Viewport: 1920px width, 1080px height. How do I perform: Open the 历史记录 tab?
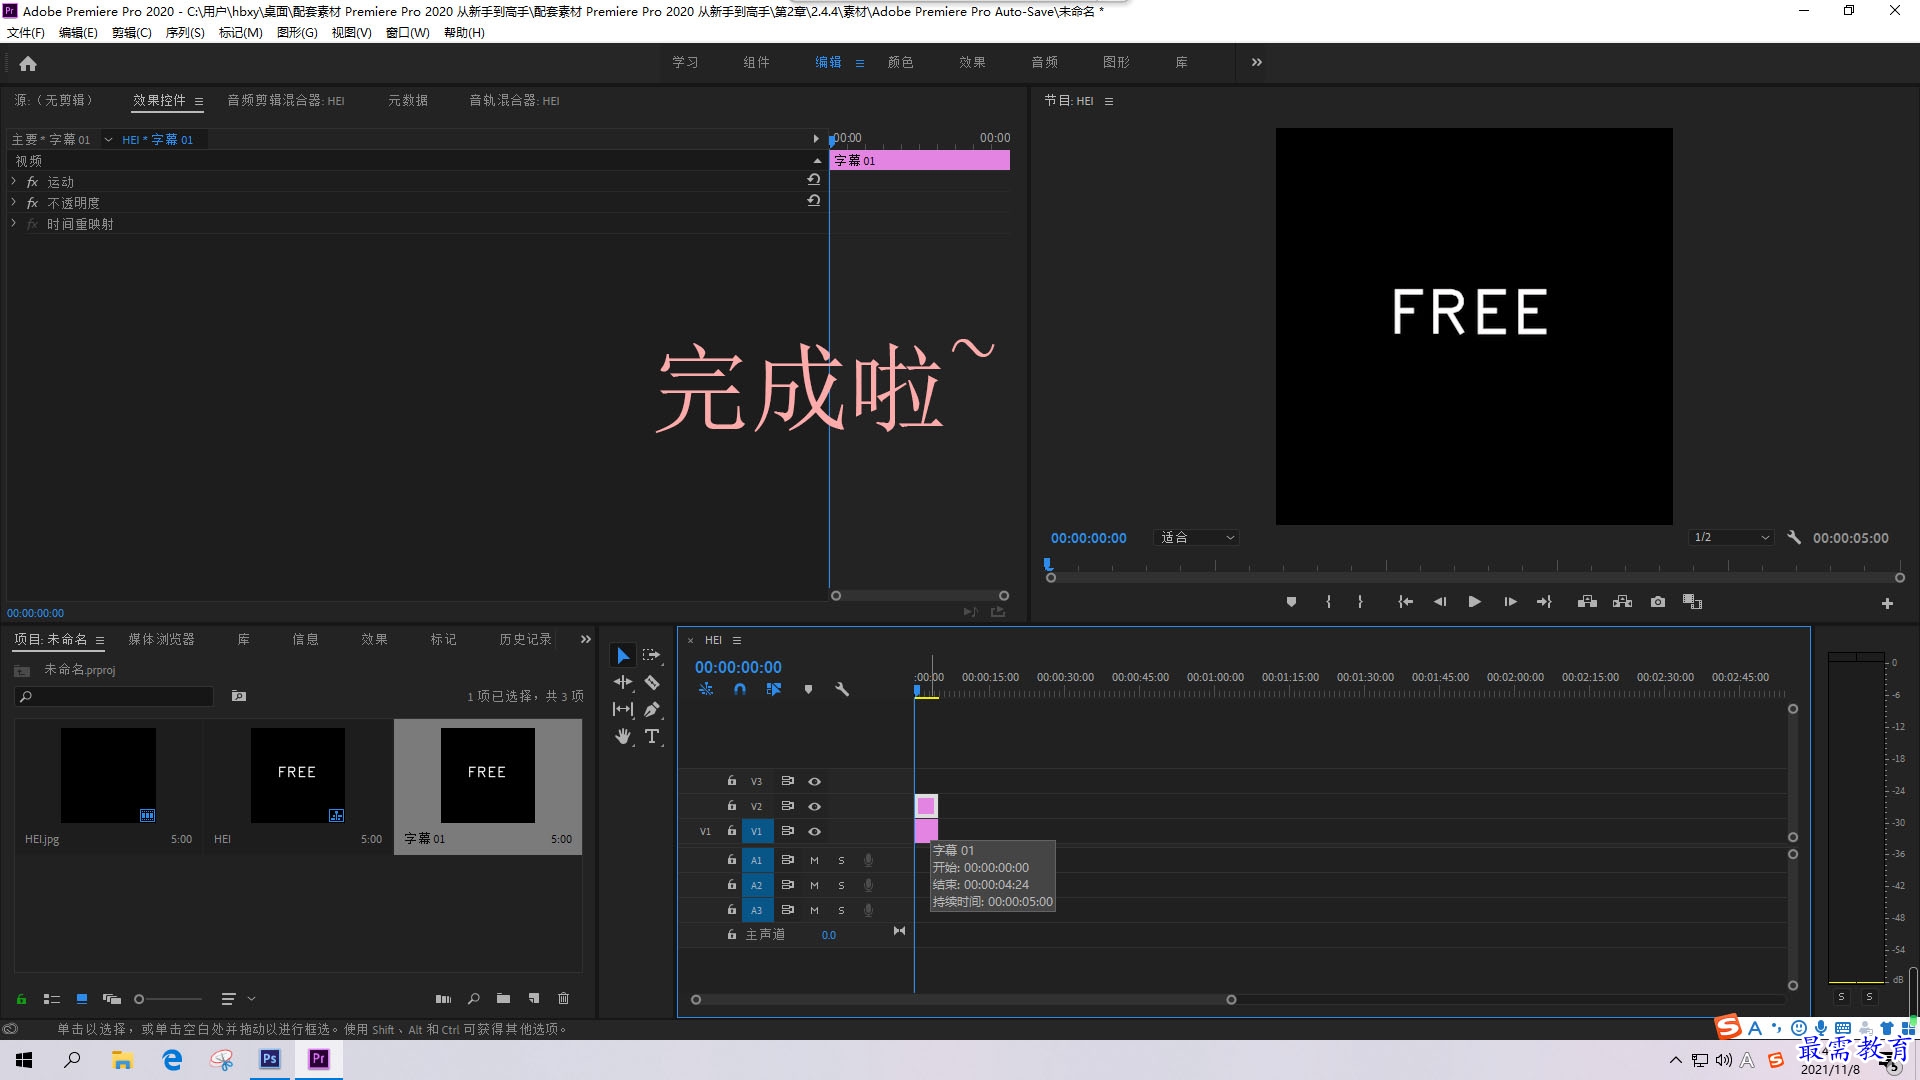[x=525, y=639]
